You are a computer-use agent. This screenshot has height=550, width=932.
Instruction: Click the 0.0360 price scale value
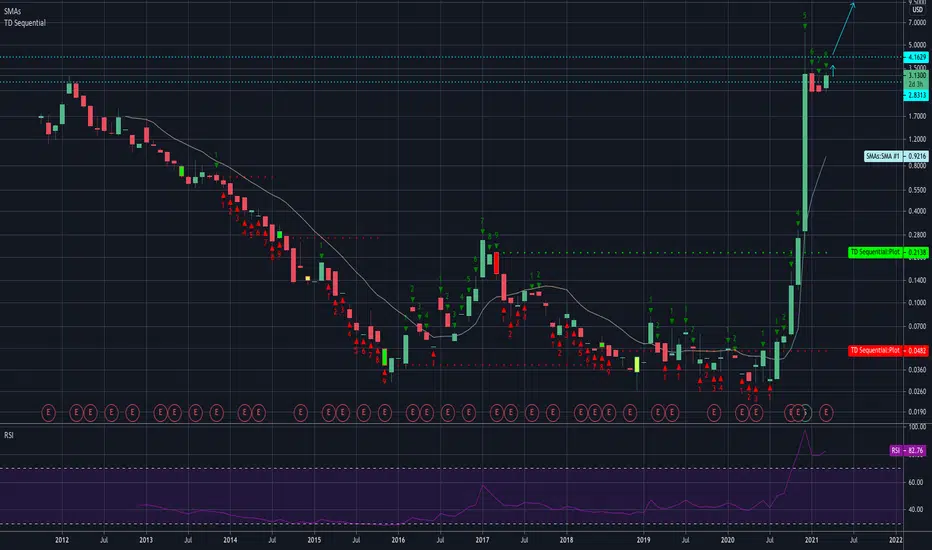(917, 370)
